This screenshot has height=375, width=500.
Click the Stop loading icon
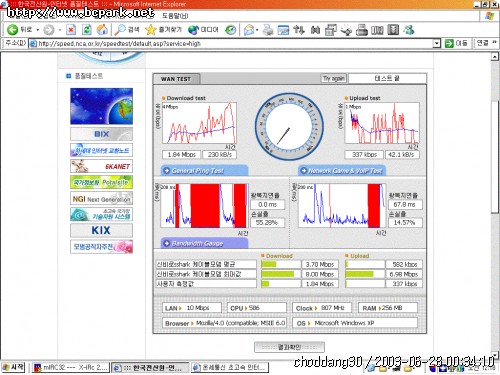71,30
